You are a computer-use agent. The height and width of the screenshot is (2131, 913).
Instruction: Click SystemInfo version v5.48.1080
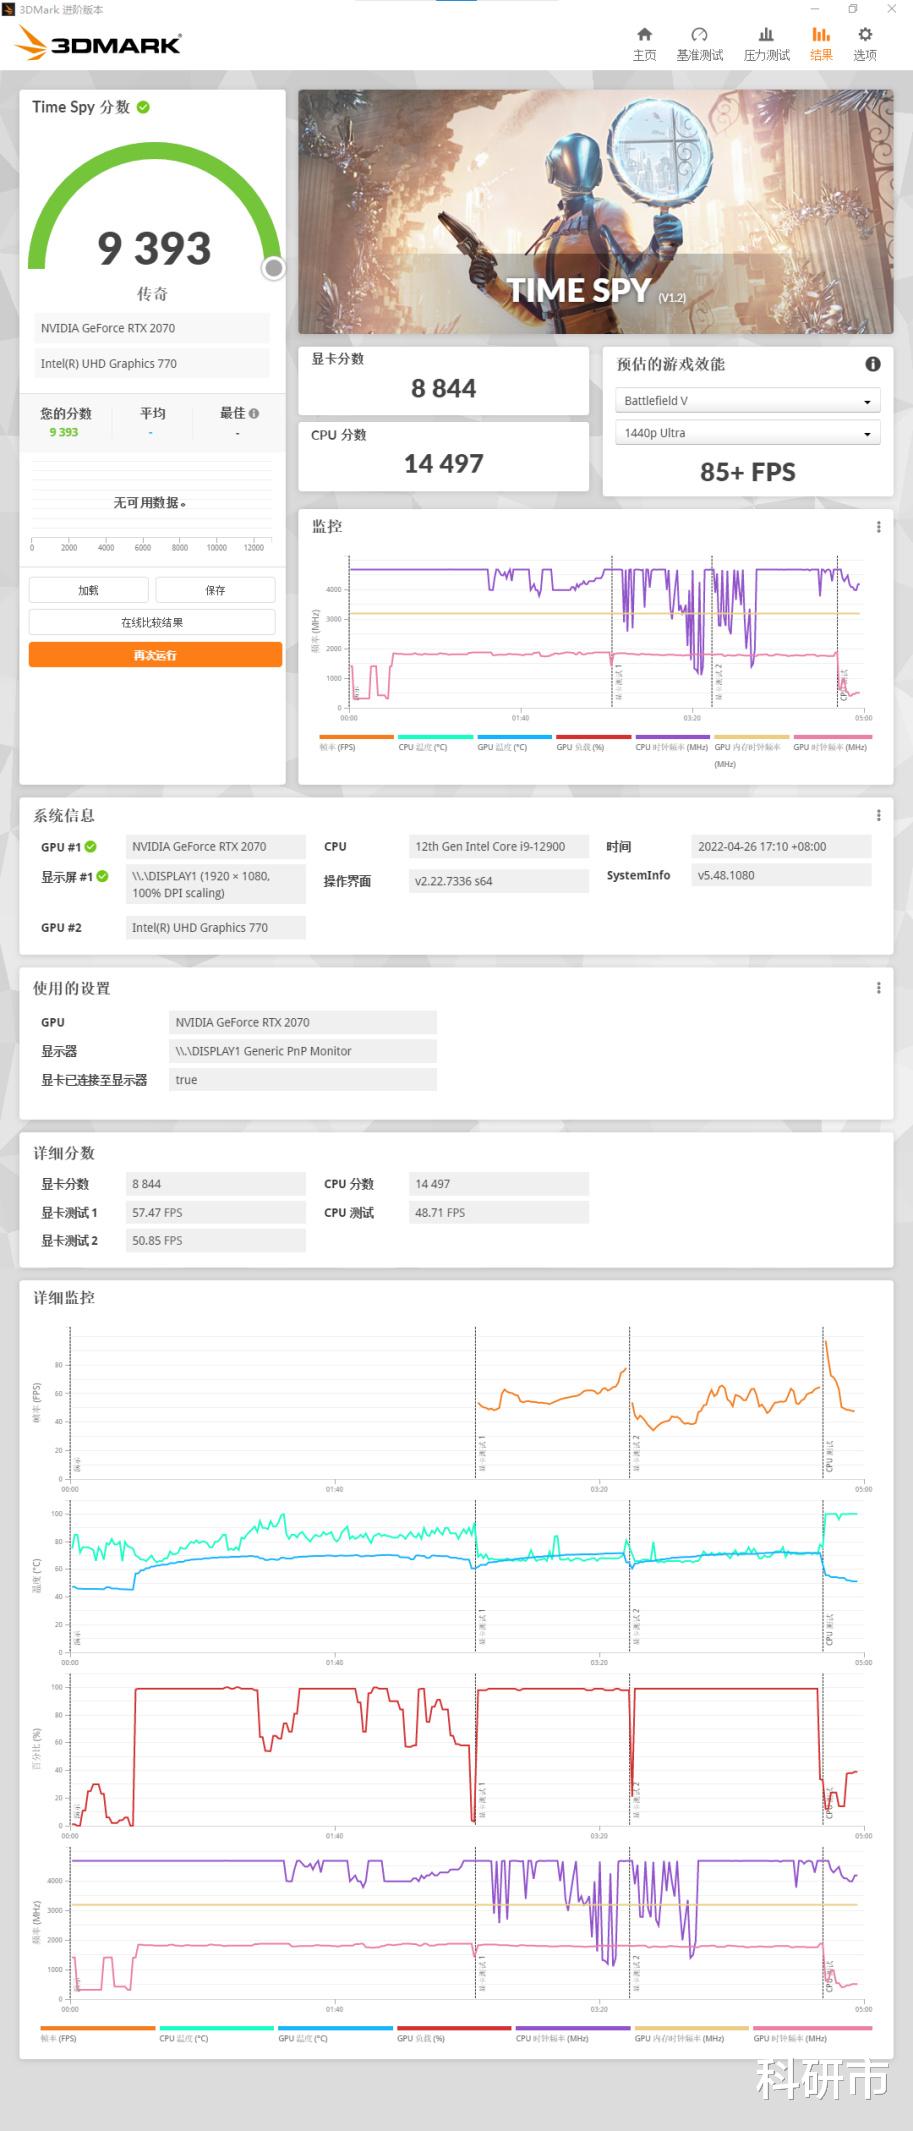[781, 875]
